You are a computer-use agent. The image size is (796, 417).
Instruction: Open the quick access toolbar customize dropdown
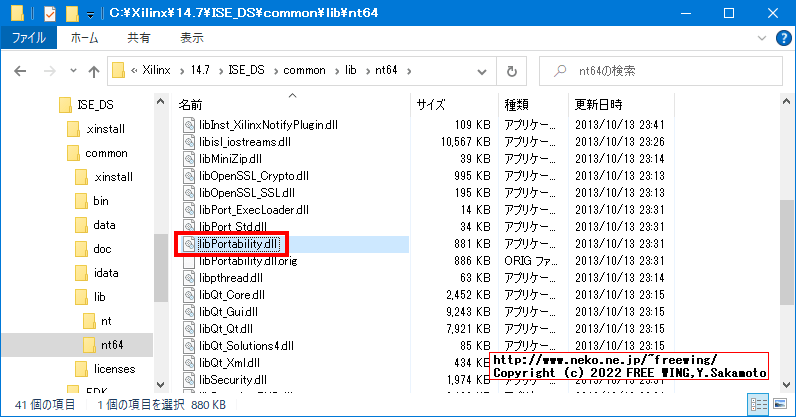click(90, 15)
